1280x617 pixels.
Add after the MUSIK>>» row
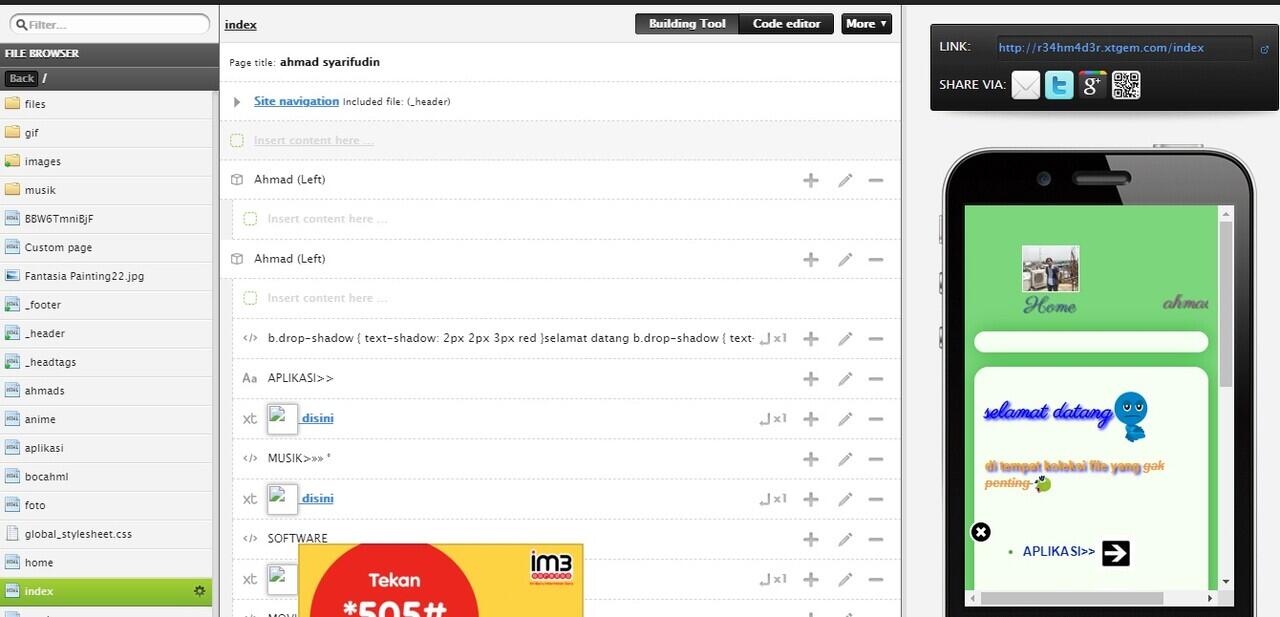[x=811, y=459]
